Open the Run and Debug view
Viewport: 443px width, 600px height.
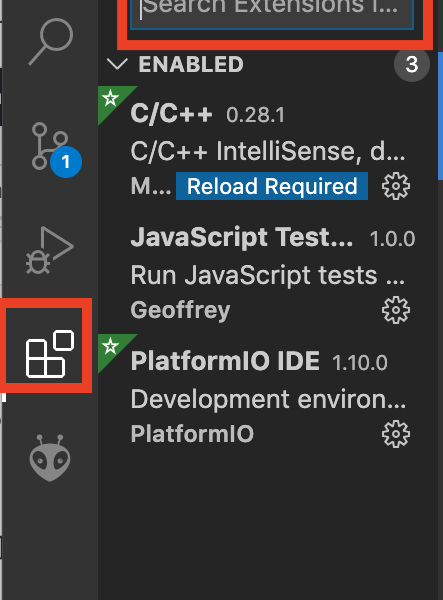click(x=49, y=250)
